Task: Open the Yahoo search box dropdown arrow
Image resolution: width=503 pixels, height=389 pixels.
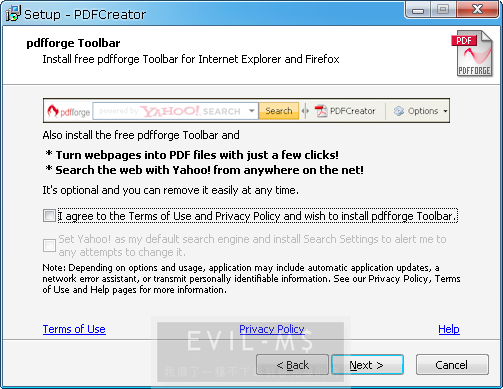Action: coord(252,111)
